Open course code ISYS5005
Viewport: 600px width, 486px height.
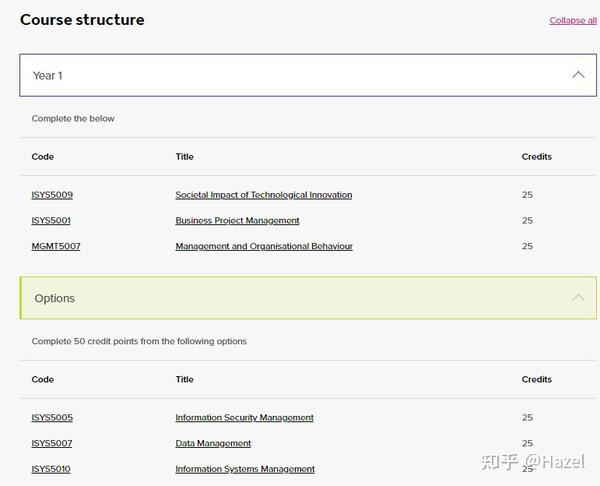[x=52, y=418]
